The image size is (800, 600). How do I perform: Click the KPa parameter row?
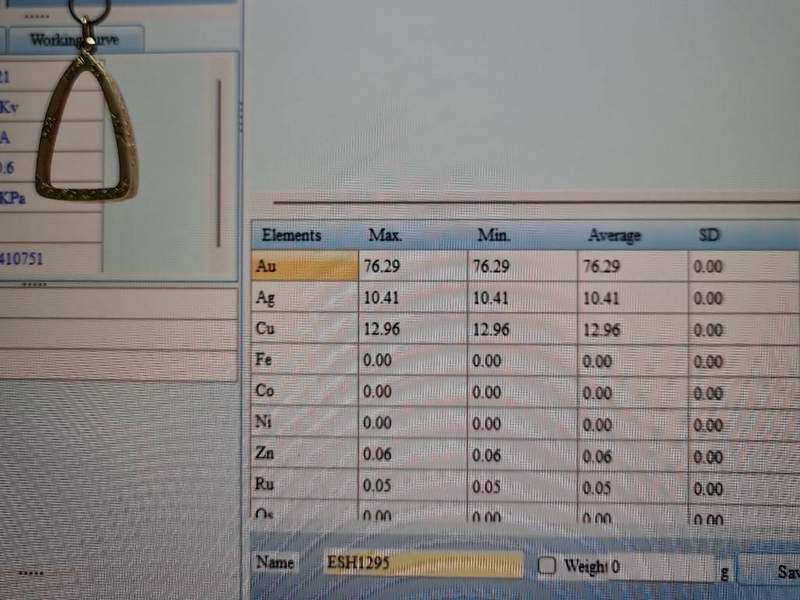(50, 198)
